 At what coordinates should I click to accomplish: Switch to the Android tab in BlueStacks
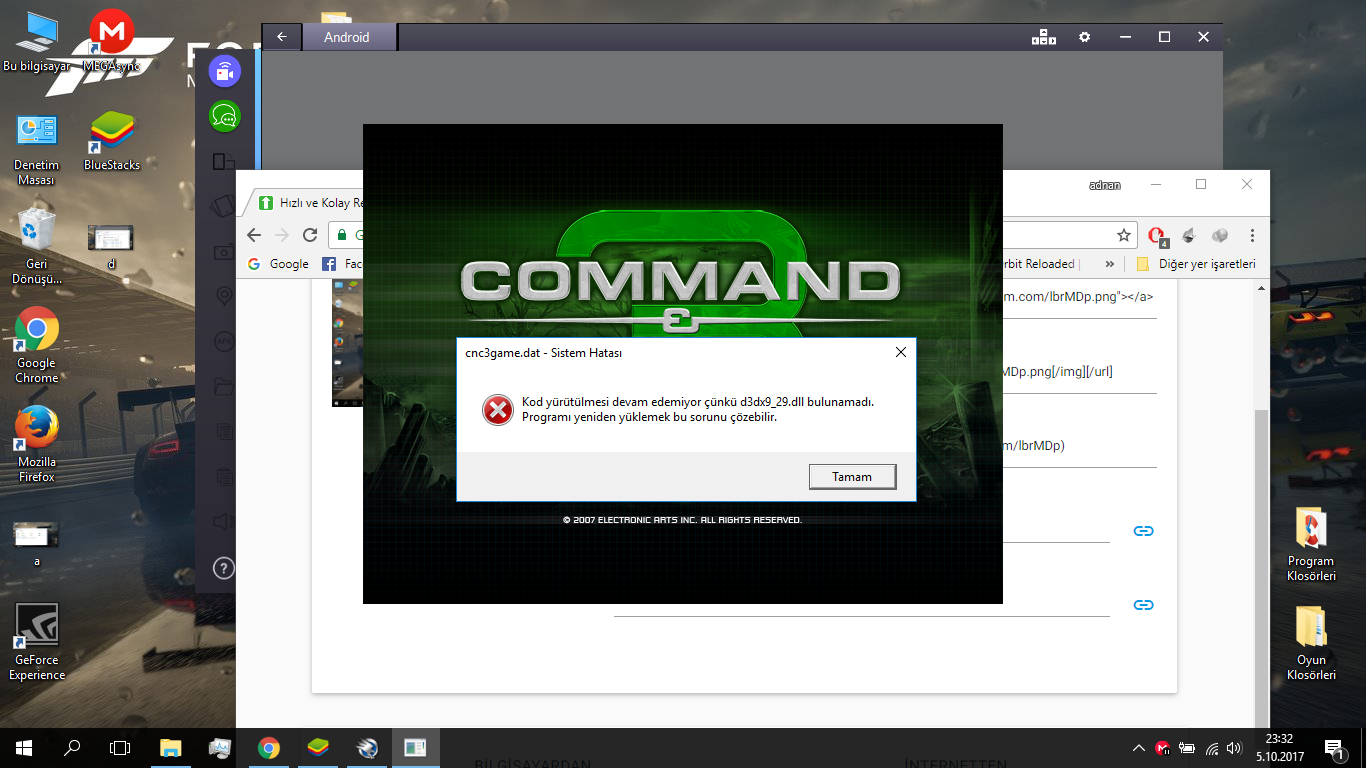pyautogui.click(x=347, y=37)
